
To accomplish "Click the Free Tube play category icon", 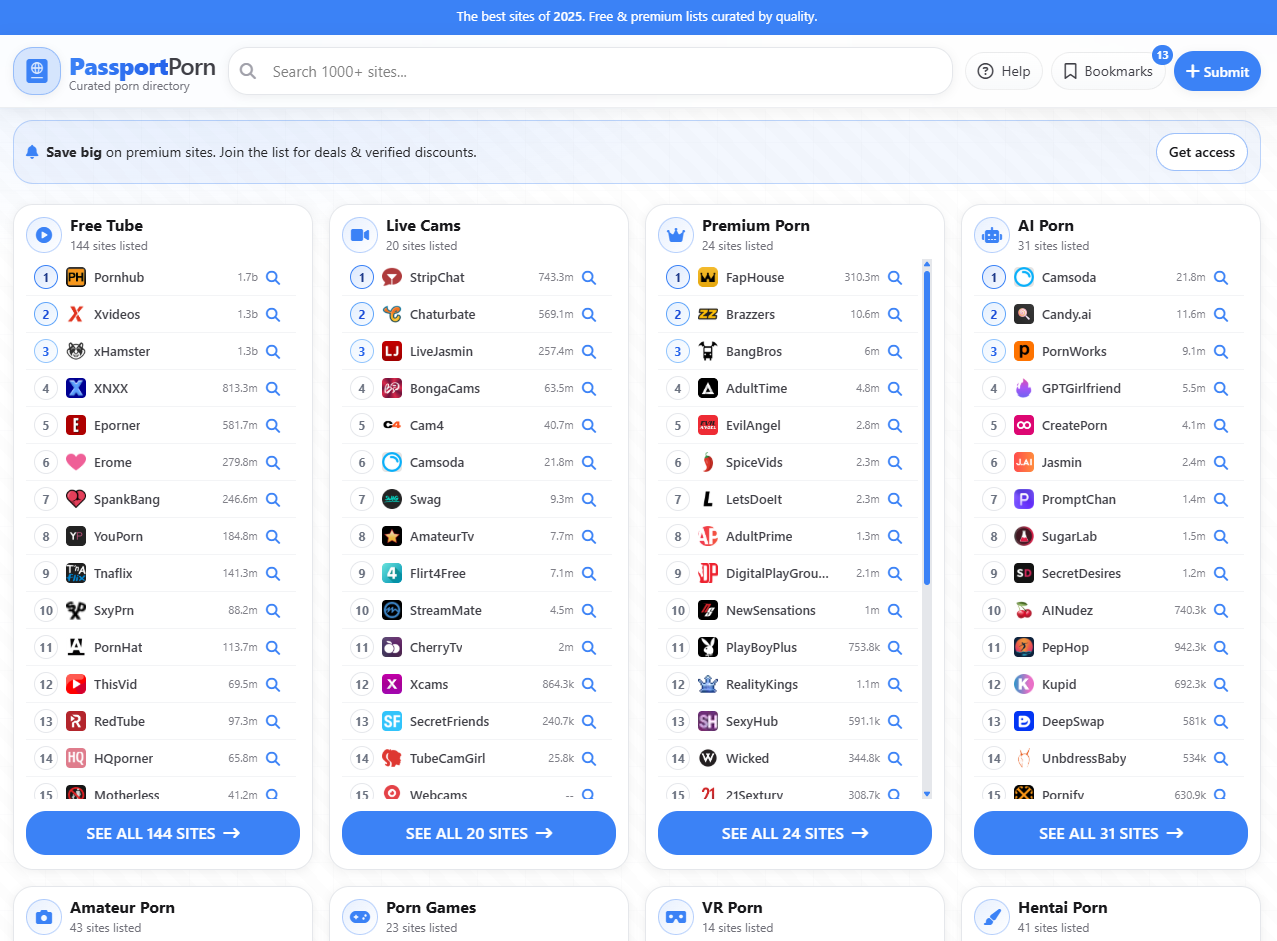I will coord(44,235).
